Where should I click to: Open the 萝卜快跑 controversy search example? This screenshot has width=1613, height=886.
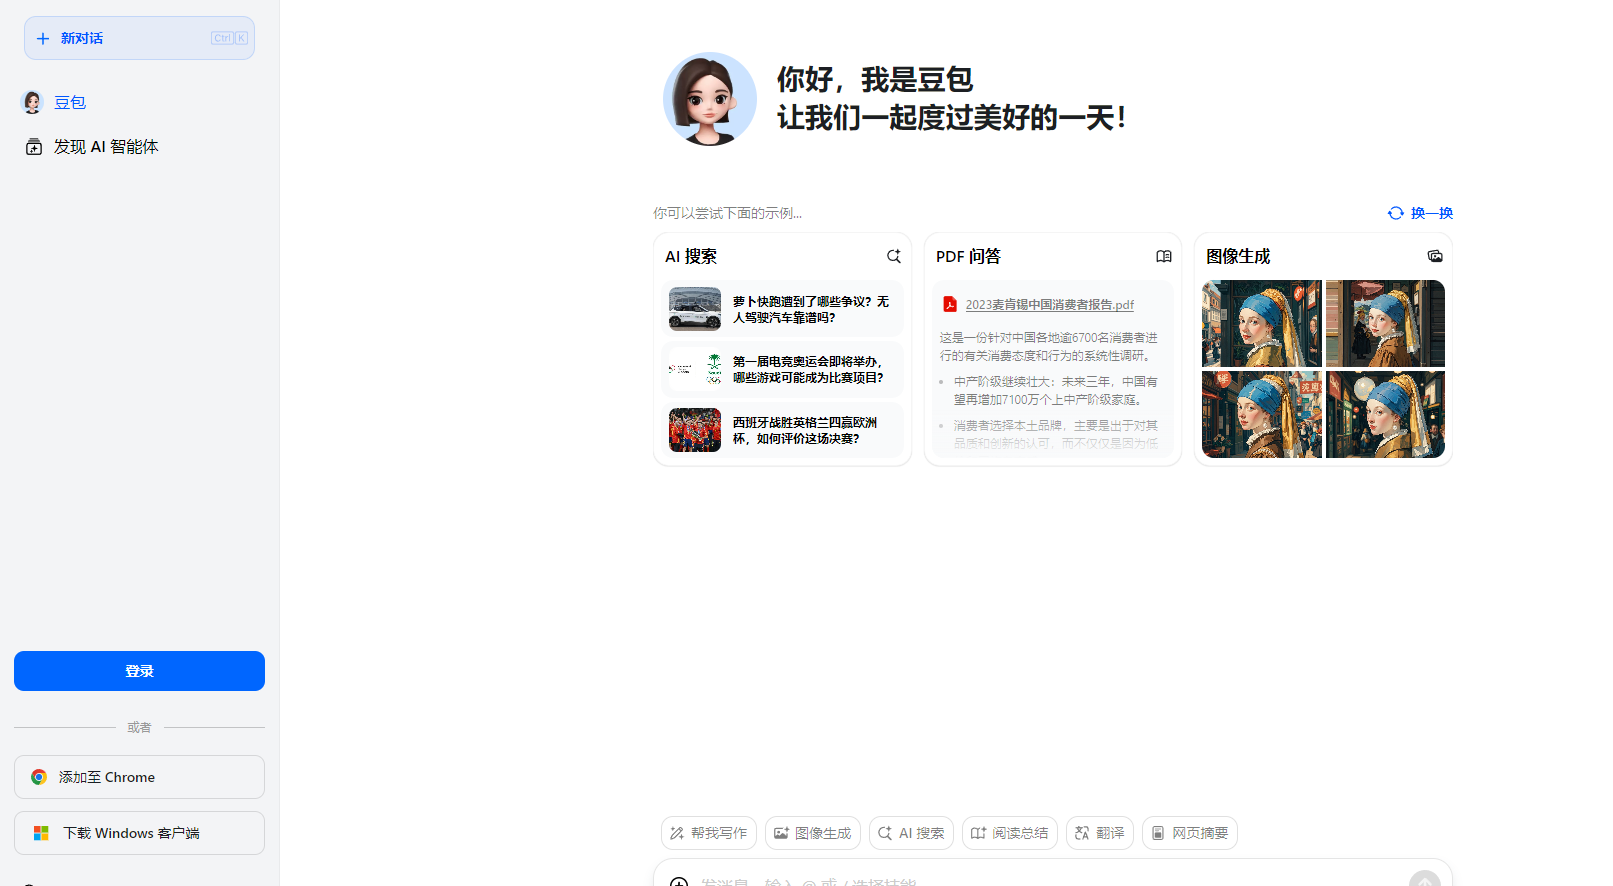[x=783, y=309]
